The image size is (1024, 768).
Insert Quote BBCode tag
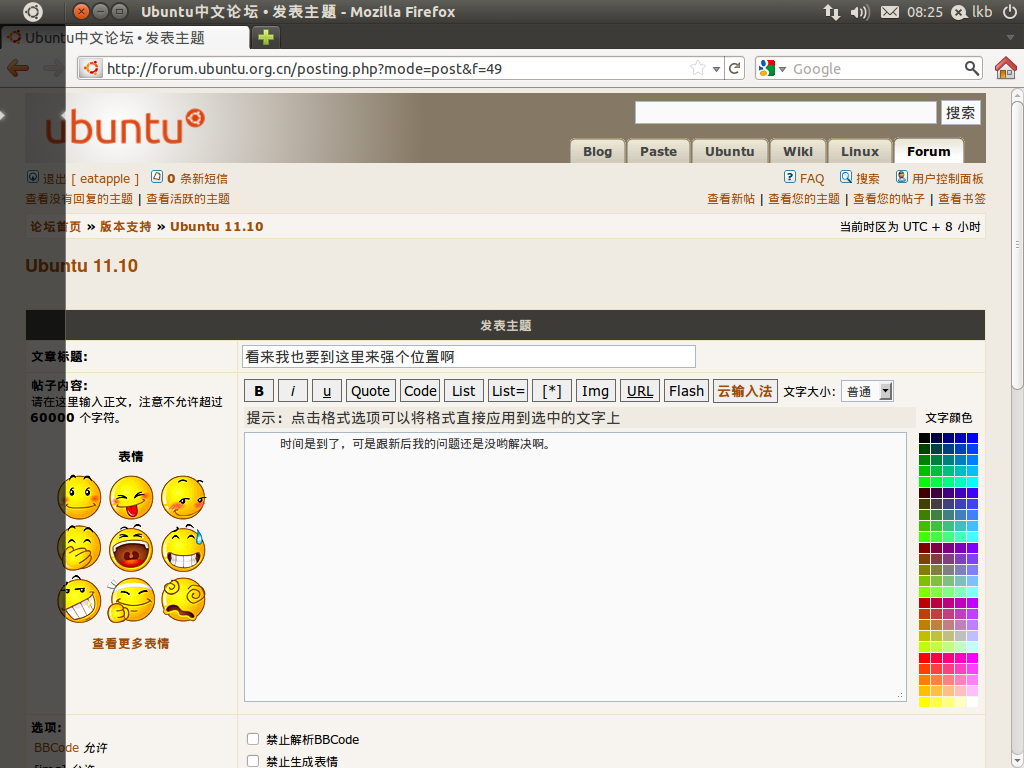[x=370, y=391]
